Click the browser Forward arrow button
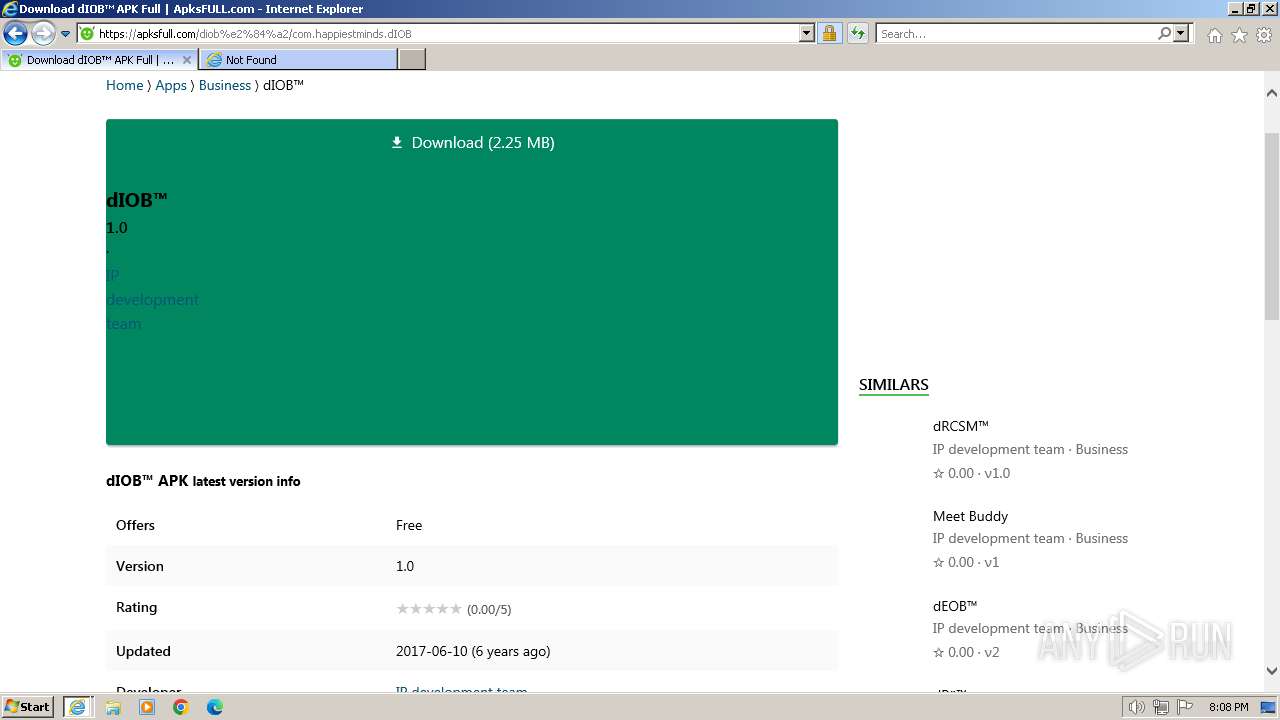Viewport: 1280px width, 720px height. pyautogui.click(x=42, y=34)
